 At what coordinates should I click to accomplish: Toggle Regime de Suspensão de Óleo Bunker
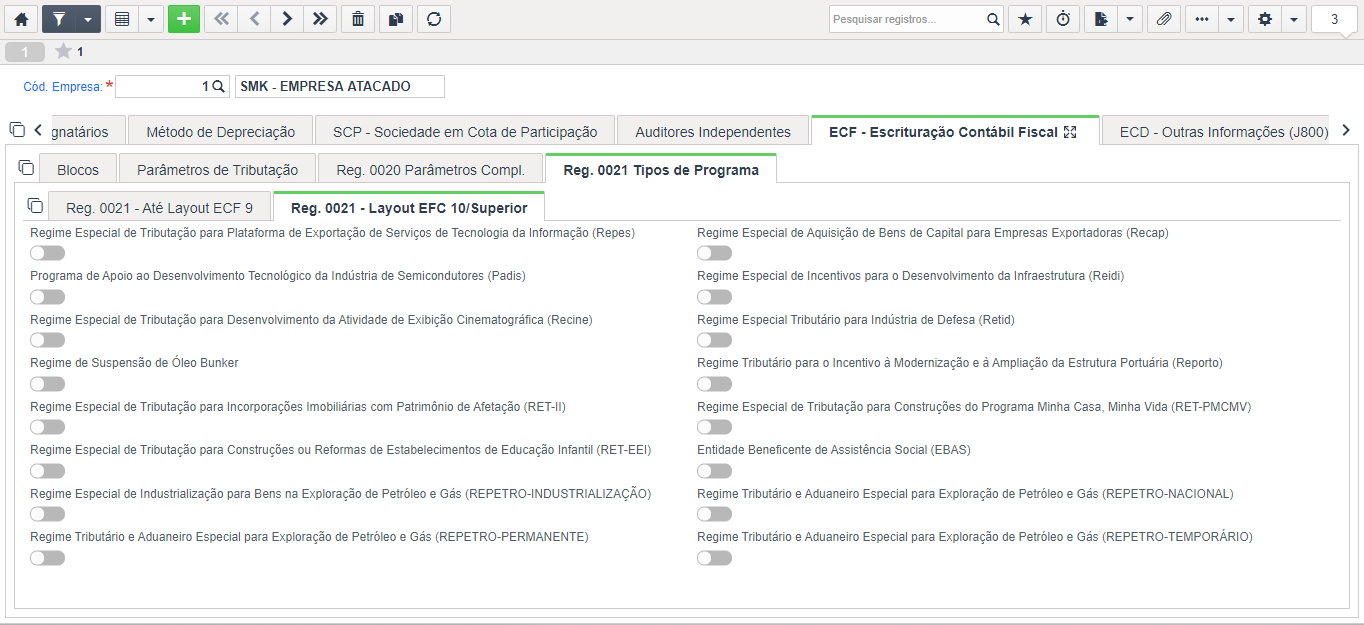coord(47,384)
